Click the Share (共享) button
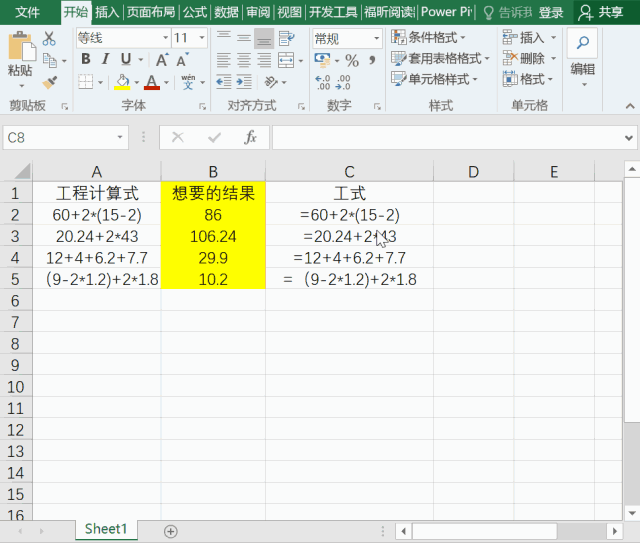 tap(602, 12)
